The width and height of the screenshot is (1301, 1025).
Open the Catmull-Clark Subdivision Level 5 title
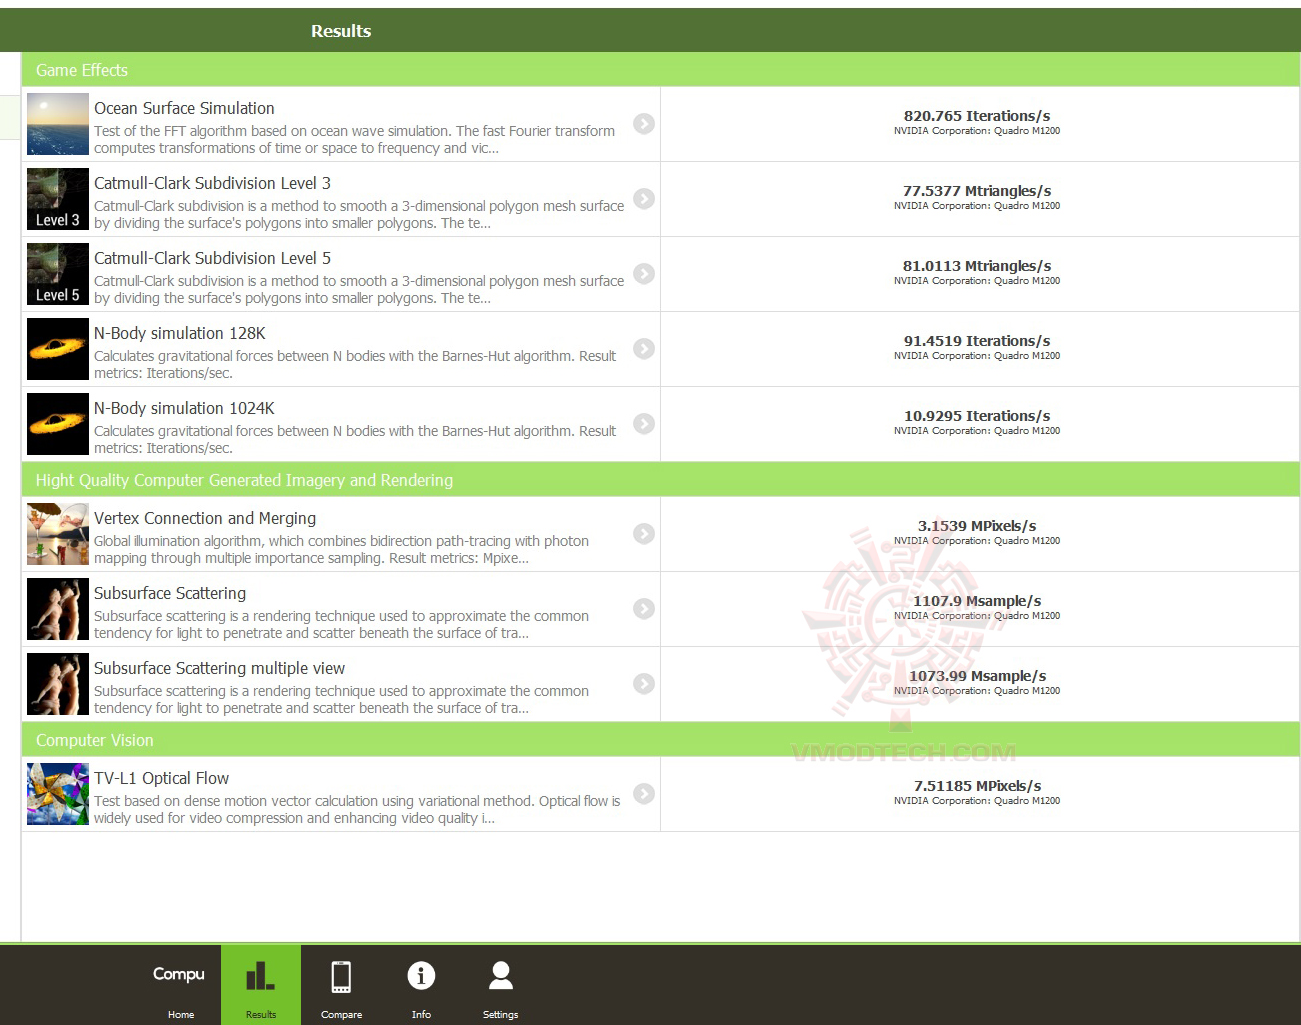pos(212,258)
